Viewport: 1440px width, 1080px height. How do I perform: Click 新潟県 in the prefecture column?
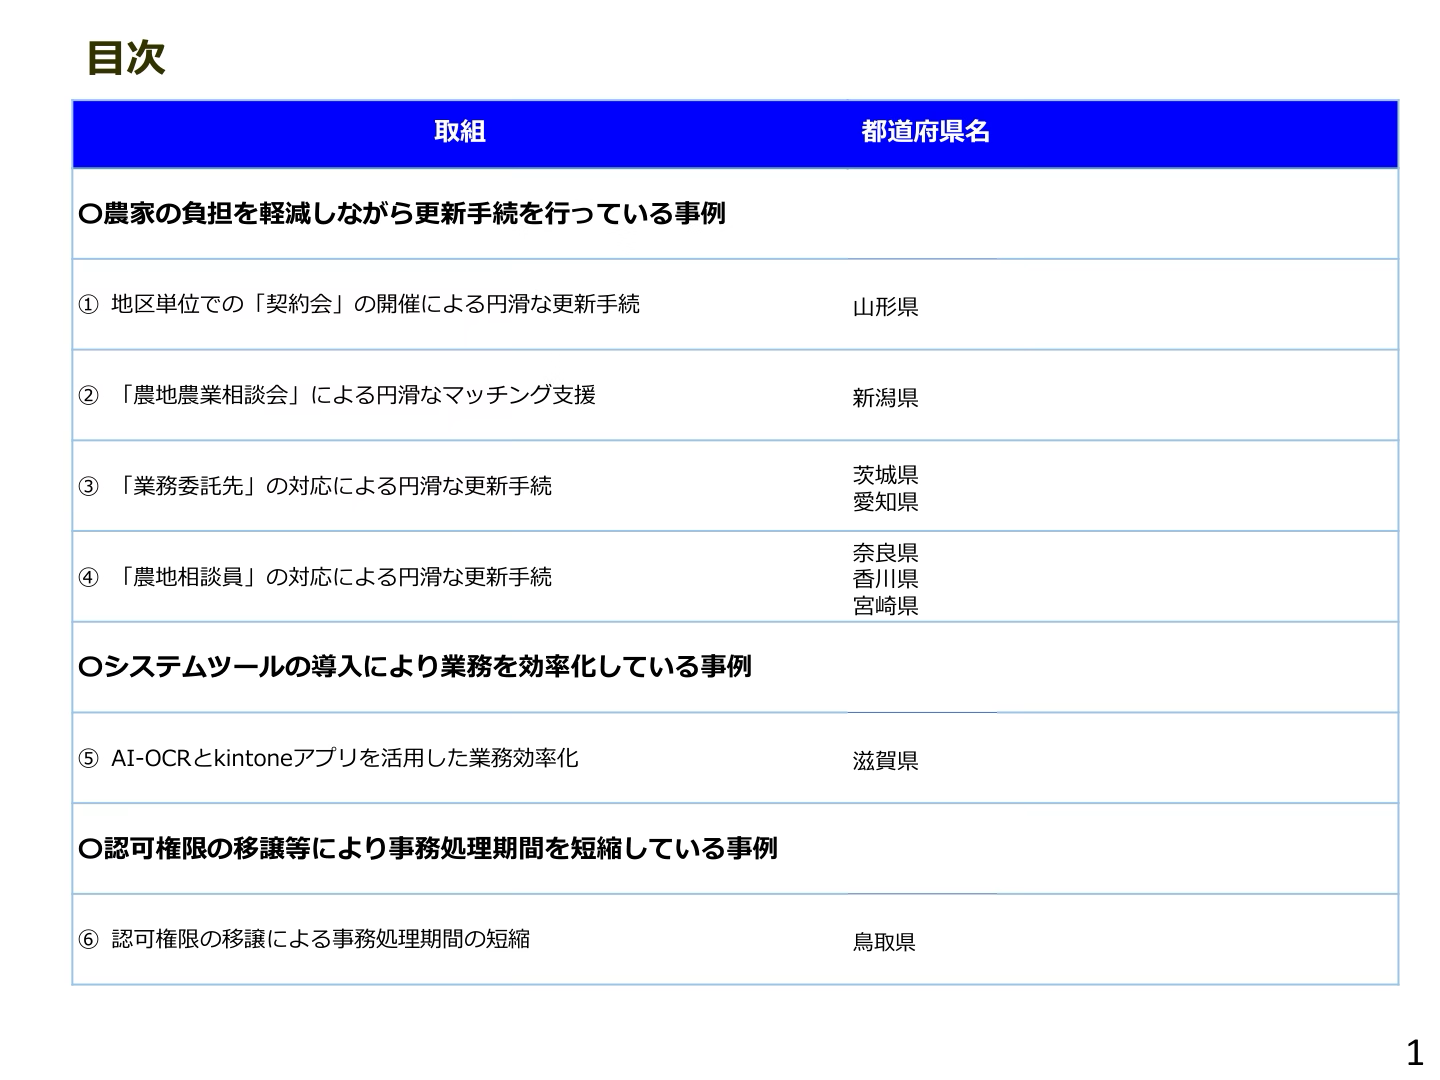(x=886, y=398)
